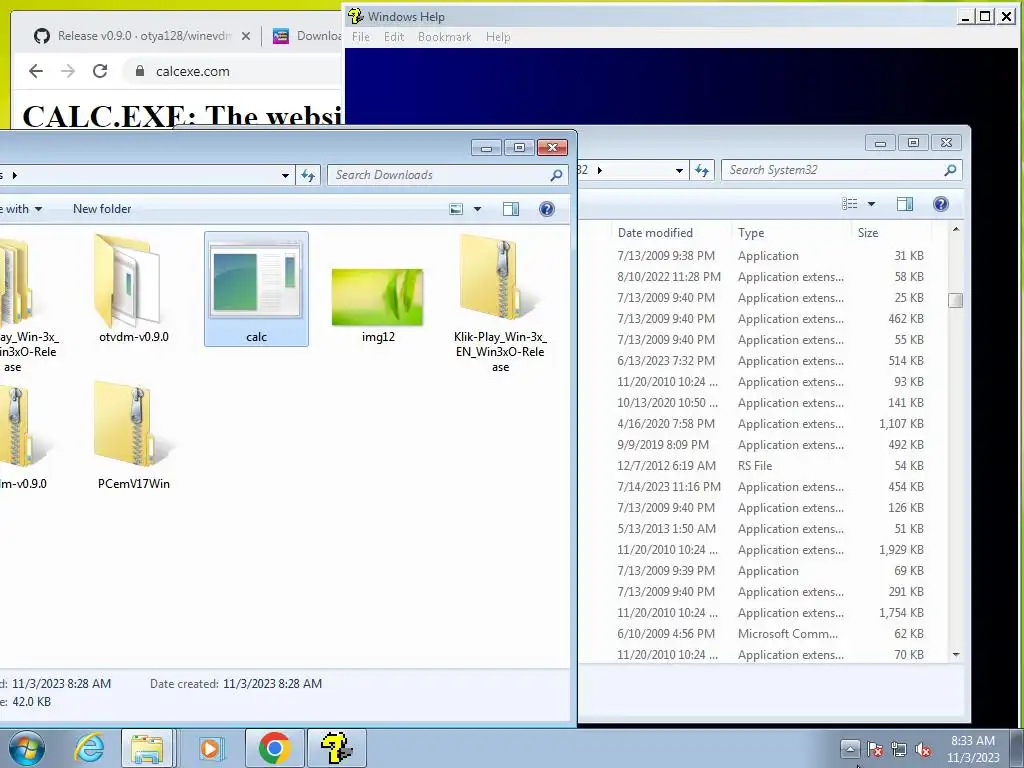The width and height of the screenshot is (1024, 768).
Task: Click New folder in Downloads toolbar
Action: [x=102, y=209]
